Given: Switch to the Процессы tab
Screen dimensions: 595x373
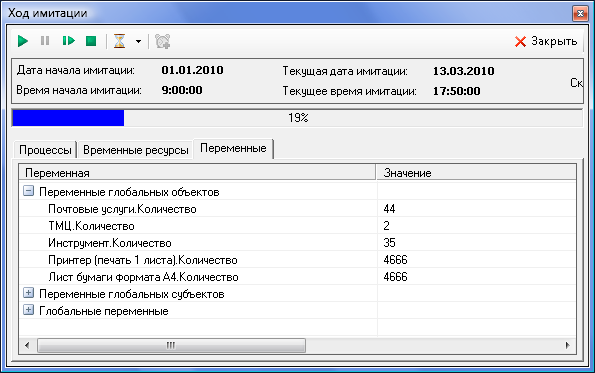Looking at the screenshot, I should (x=45, y=150).
